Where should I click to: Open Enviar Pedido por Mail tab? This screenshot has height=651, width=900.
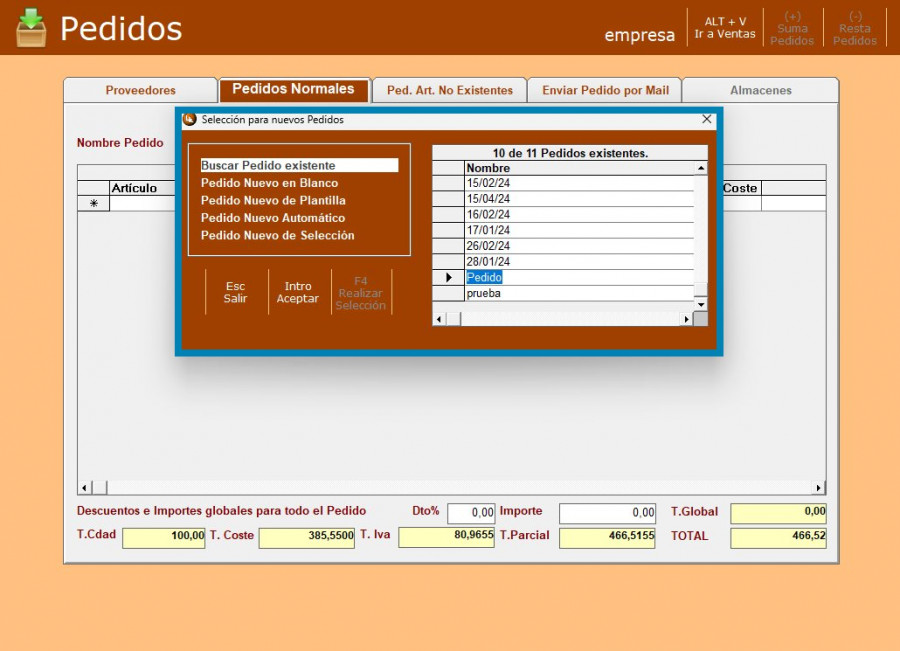605,90
